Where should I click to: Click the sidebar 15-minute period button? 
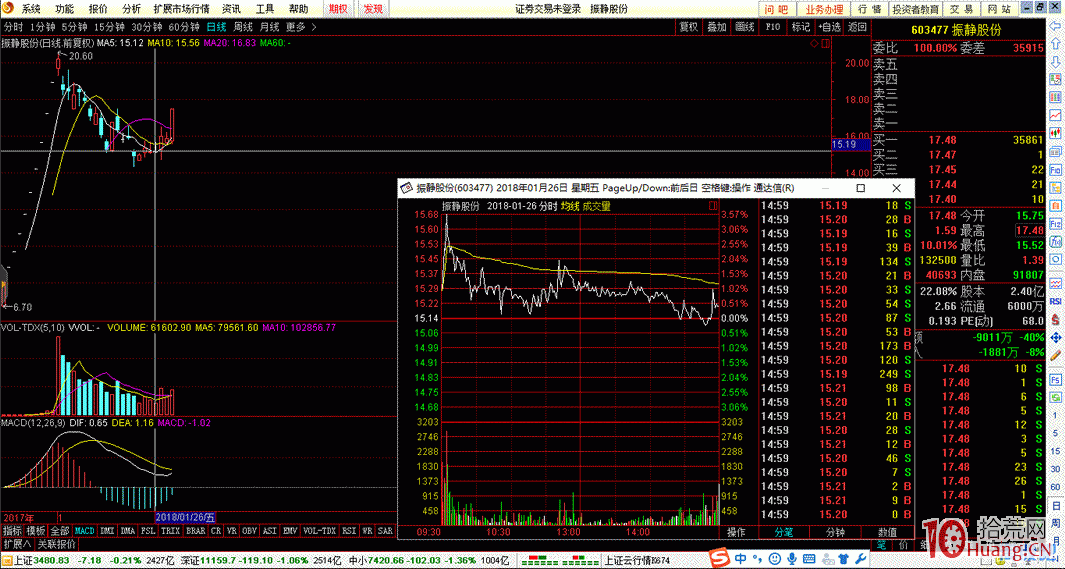coord(1055,450)
